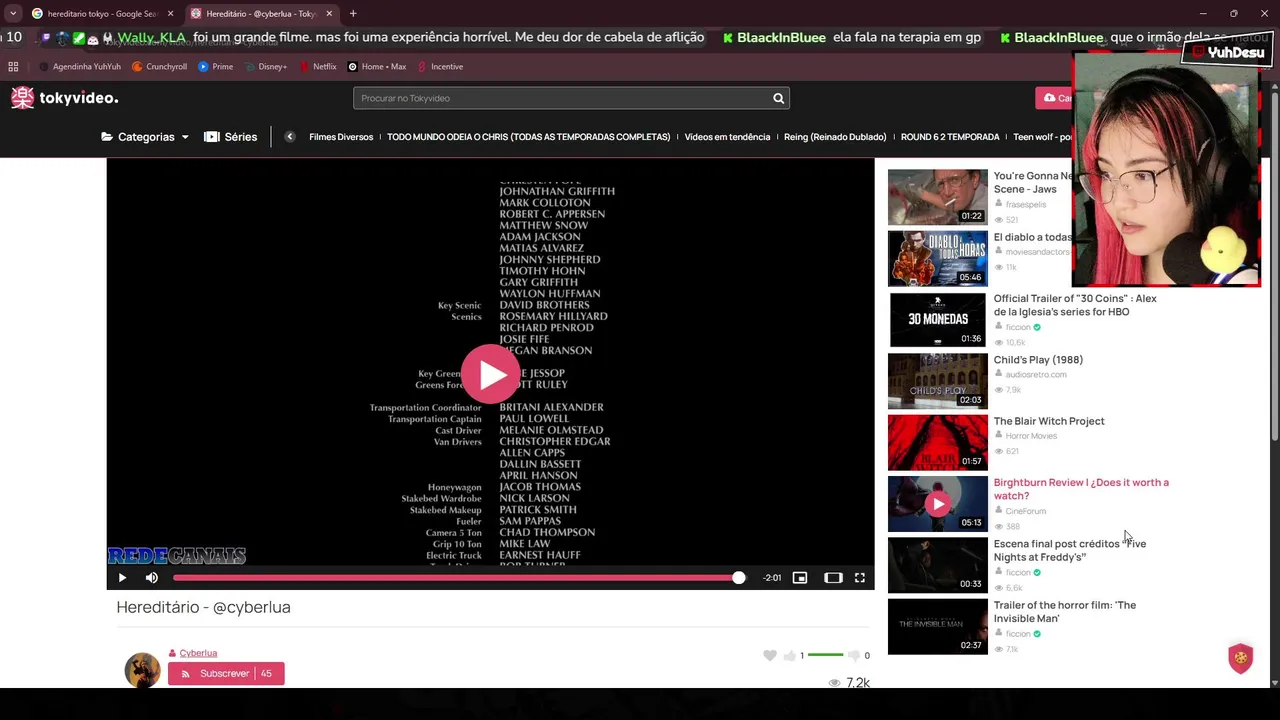Click the Cyberlua channel avatar
This screenshot has width=1280, height=720.
coord(142,670)
